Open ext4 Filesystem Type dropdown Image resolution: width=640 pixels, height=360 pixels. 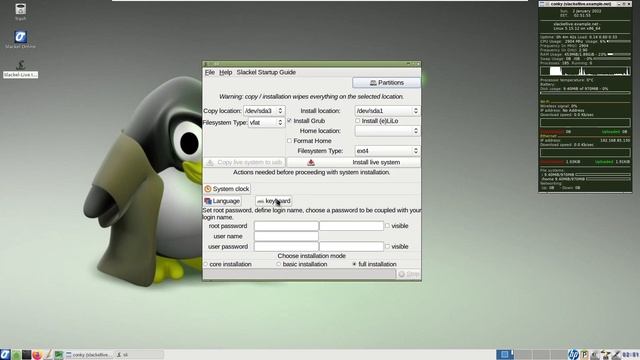coord(387,151)
